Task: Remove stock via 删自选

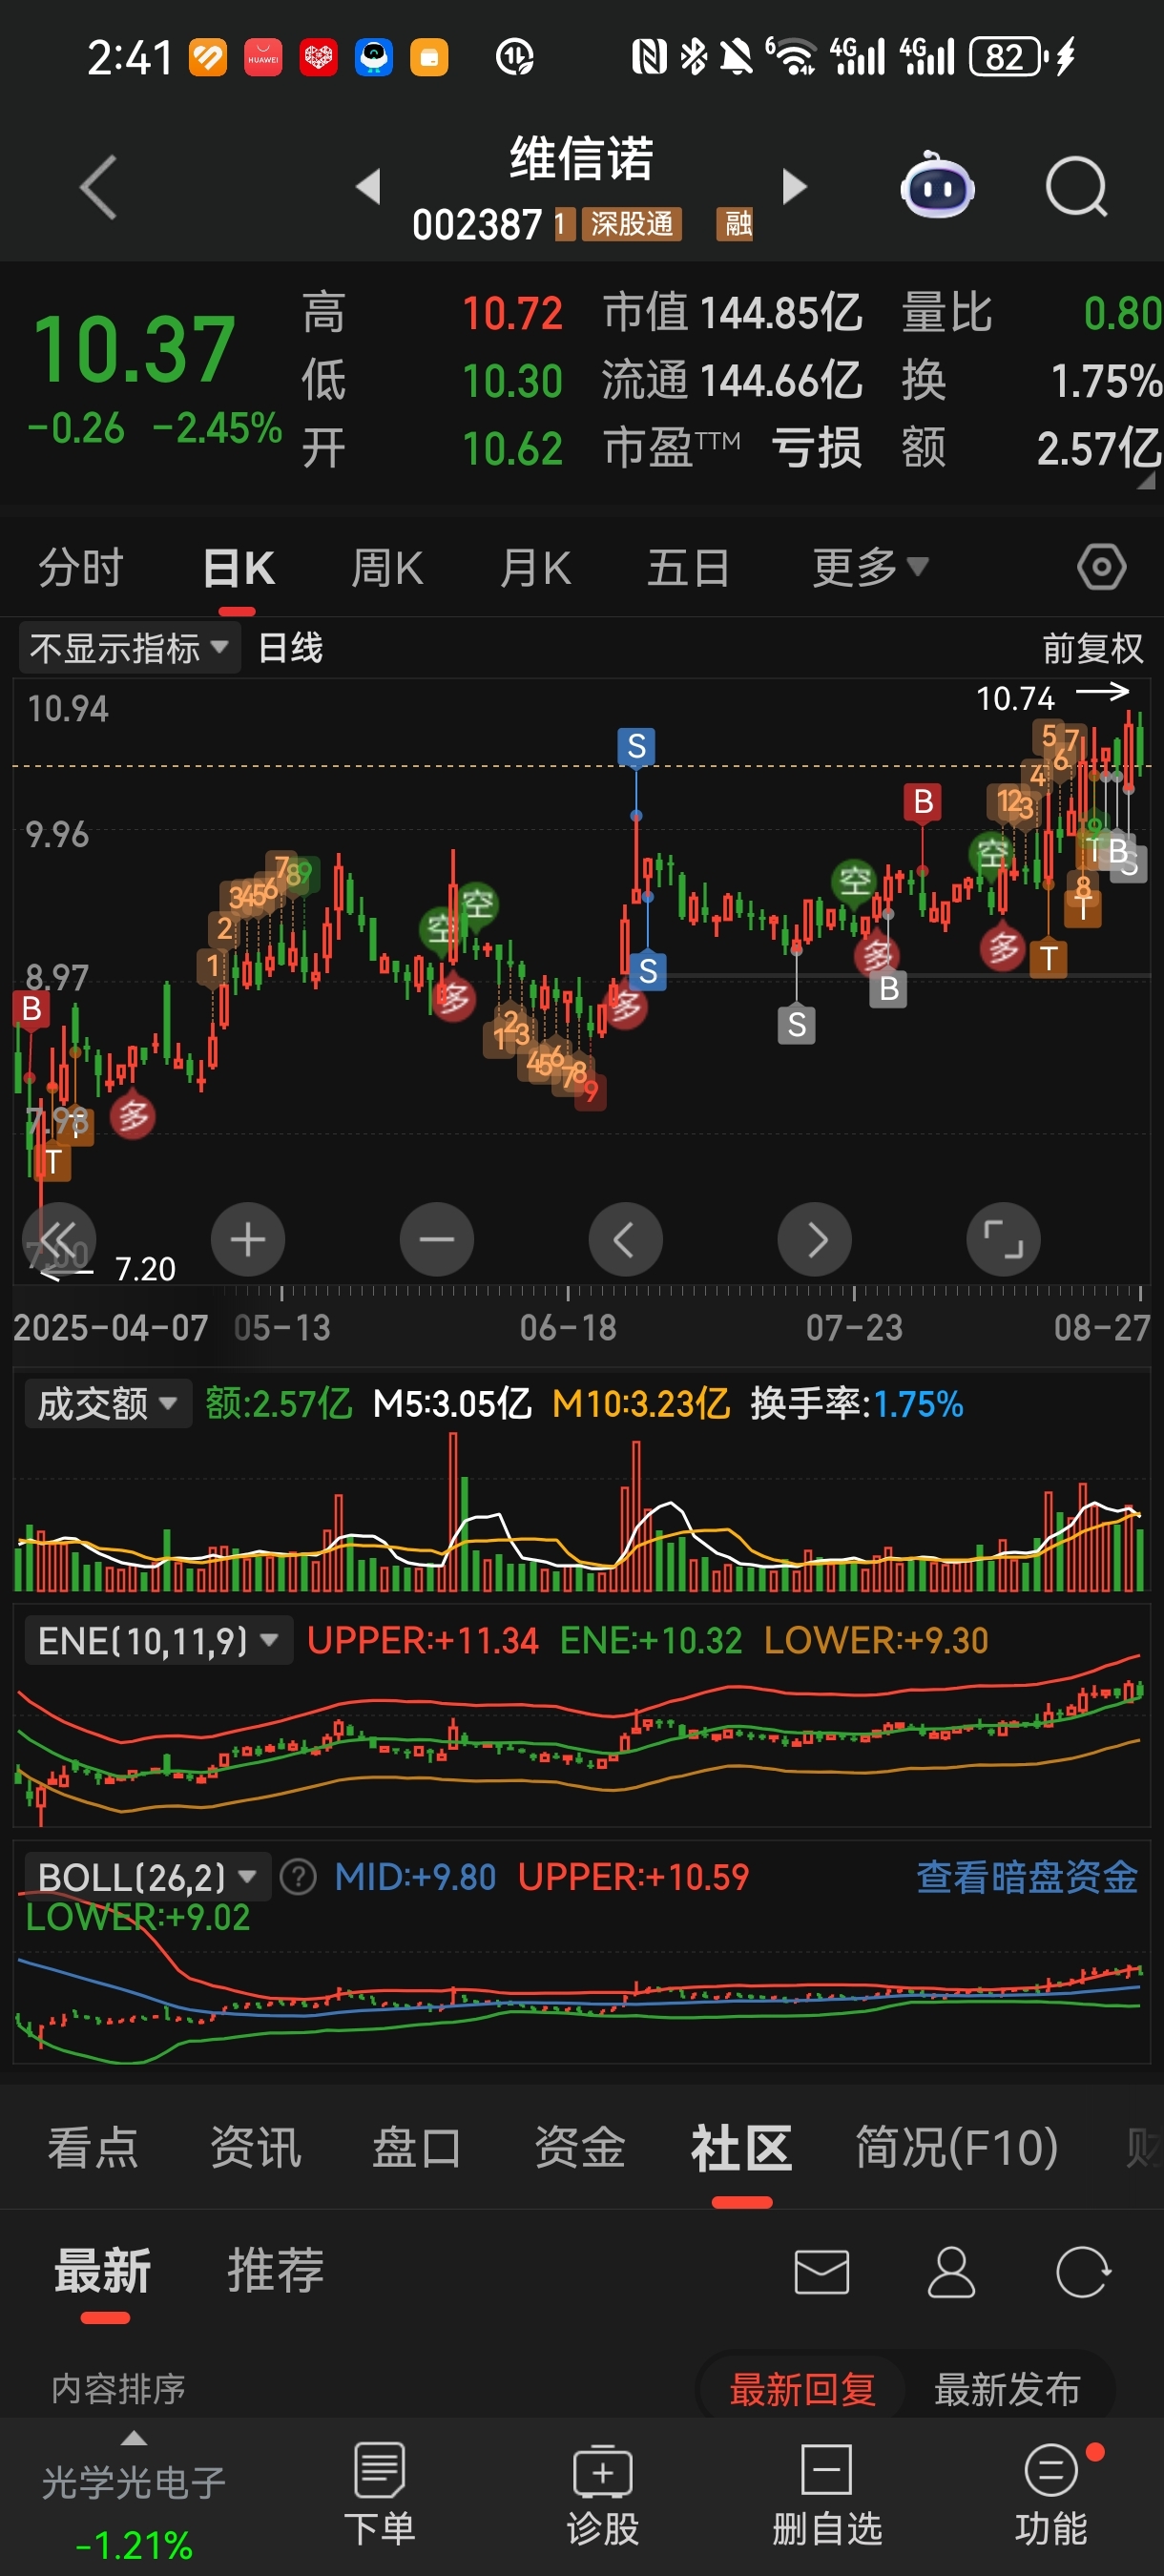Action: click(x=826, y=2494)
